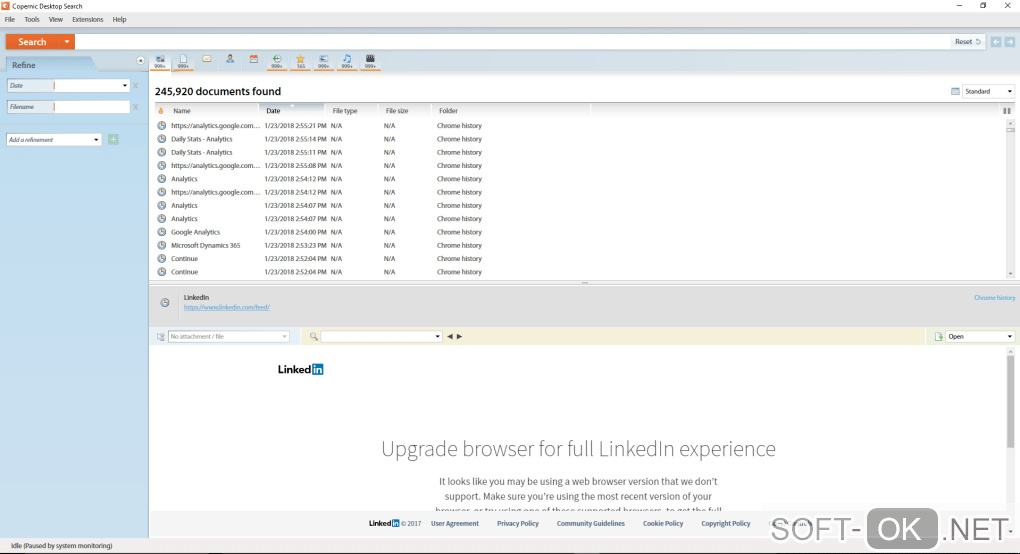
Task: Click the open document icon beside Open
Action: 939,337
